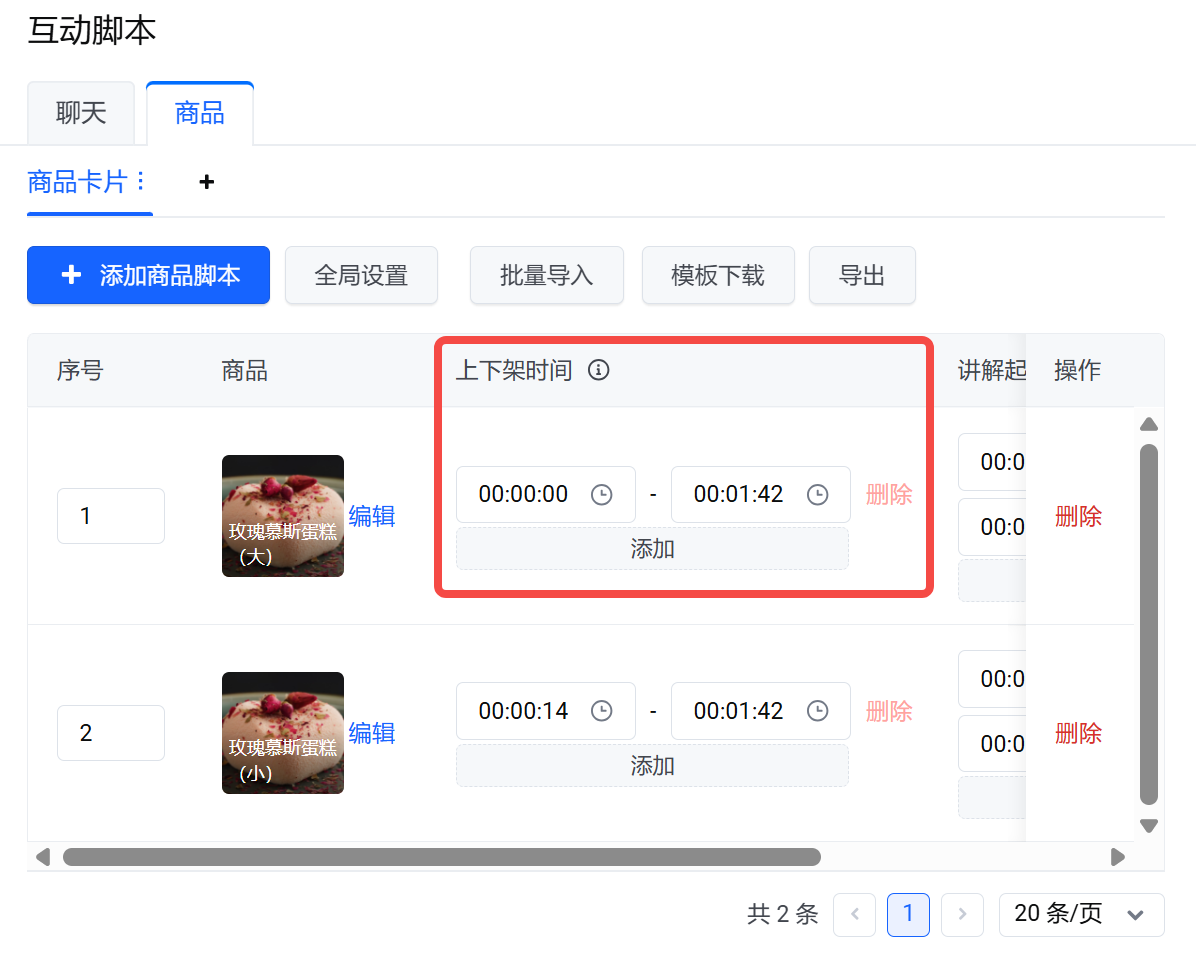The image size is (1196, 960).
Task: Select page 1 in pagination
Action: point(908,914)
